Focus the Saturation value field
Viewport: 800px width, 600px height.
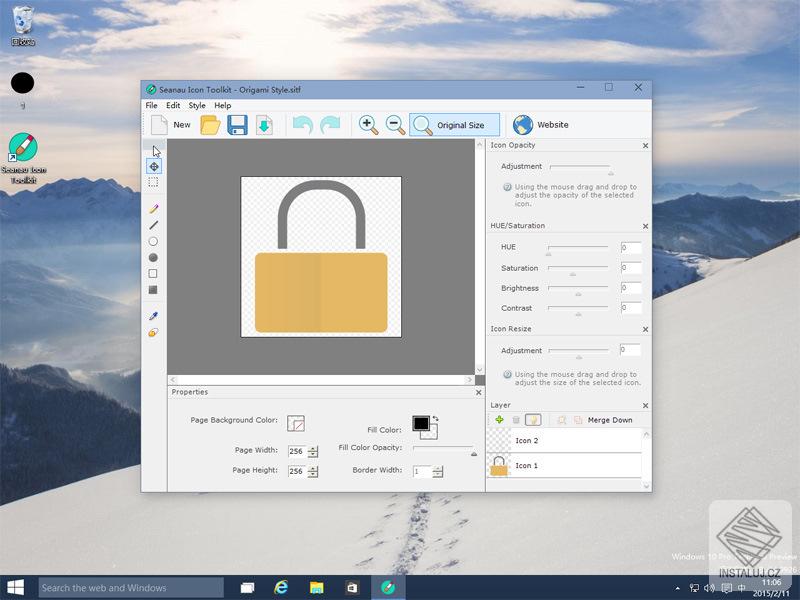tap(631, 268)
